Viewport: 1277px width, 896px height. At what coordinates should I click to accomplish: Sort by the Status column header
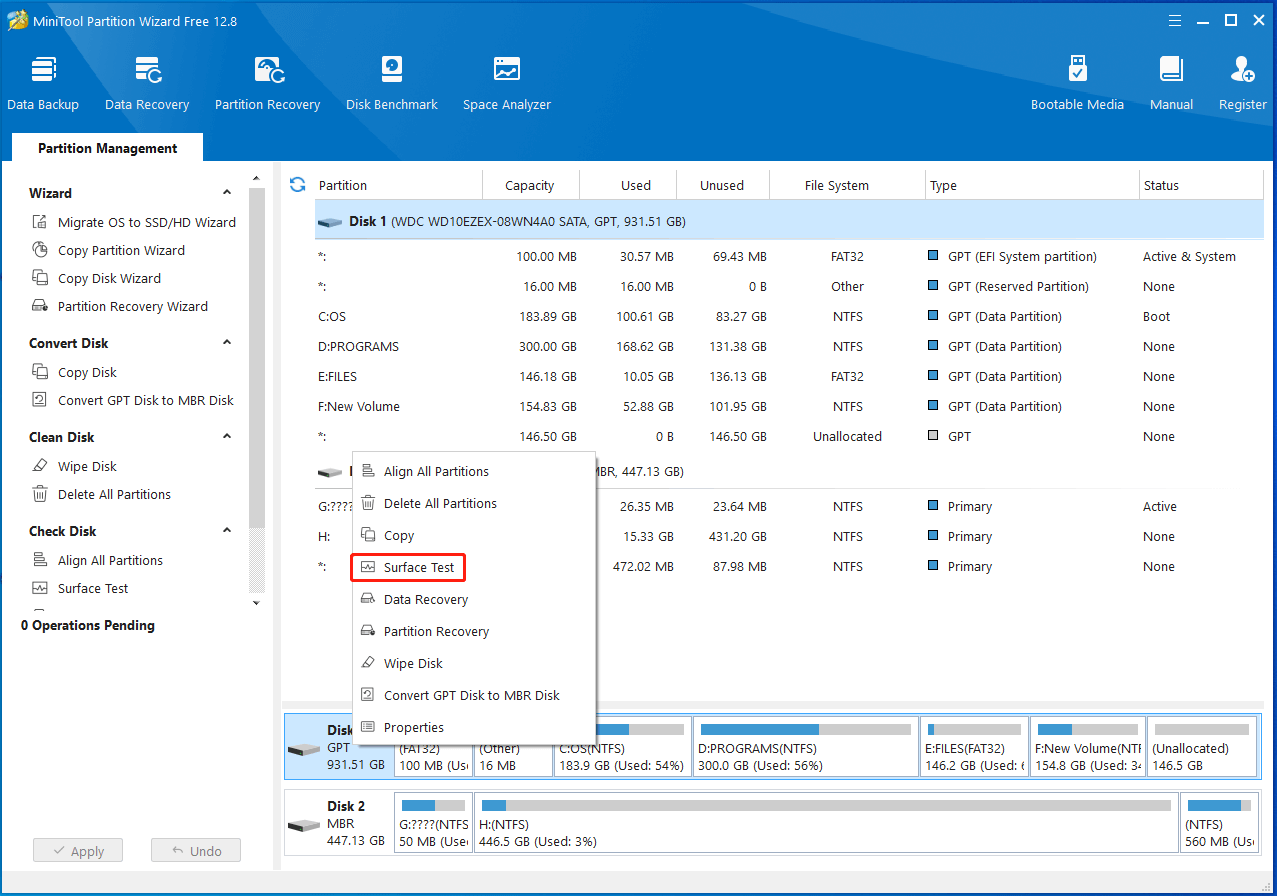[1201, 185]
